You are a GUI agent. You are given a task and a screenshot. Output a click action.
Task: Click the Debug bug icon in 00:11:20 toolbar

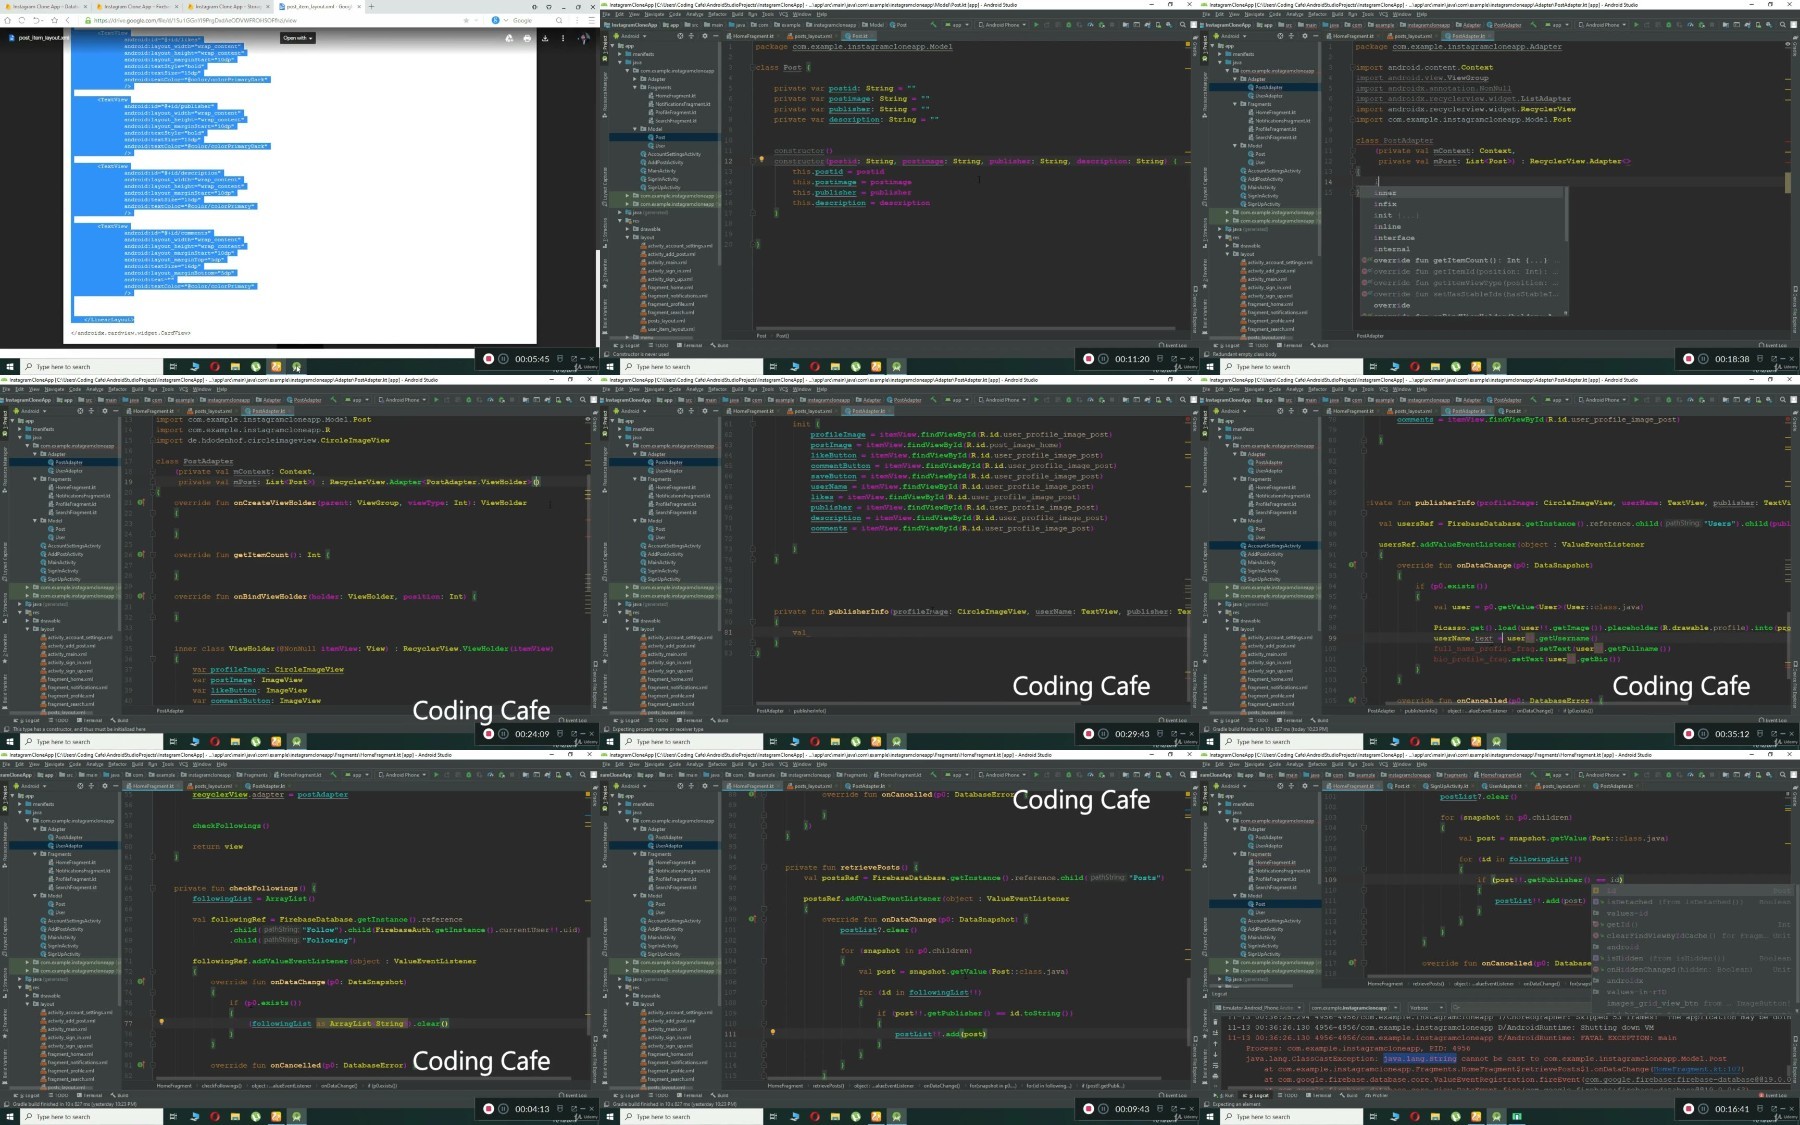(x=1069, y=25)
